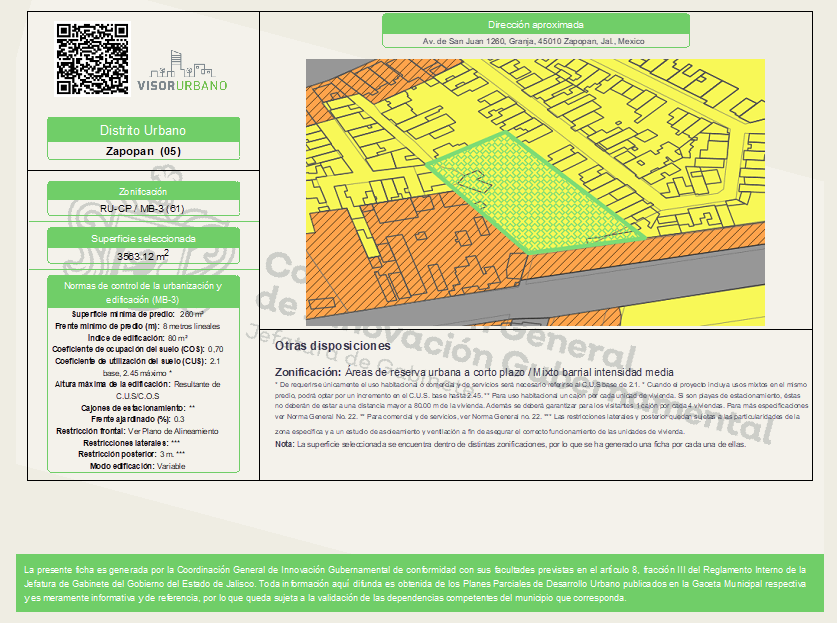Click the "Índice de edificación" row
Image resolution: width=837 pixels, height=623 pixels.
point(138,338)
